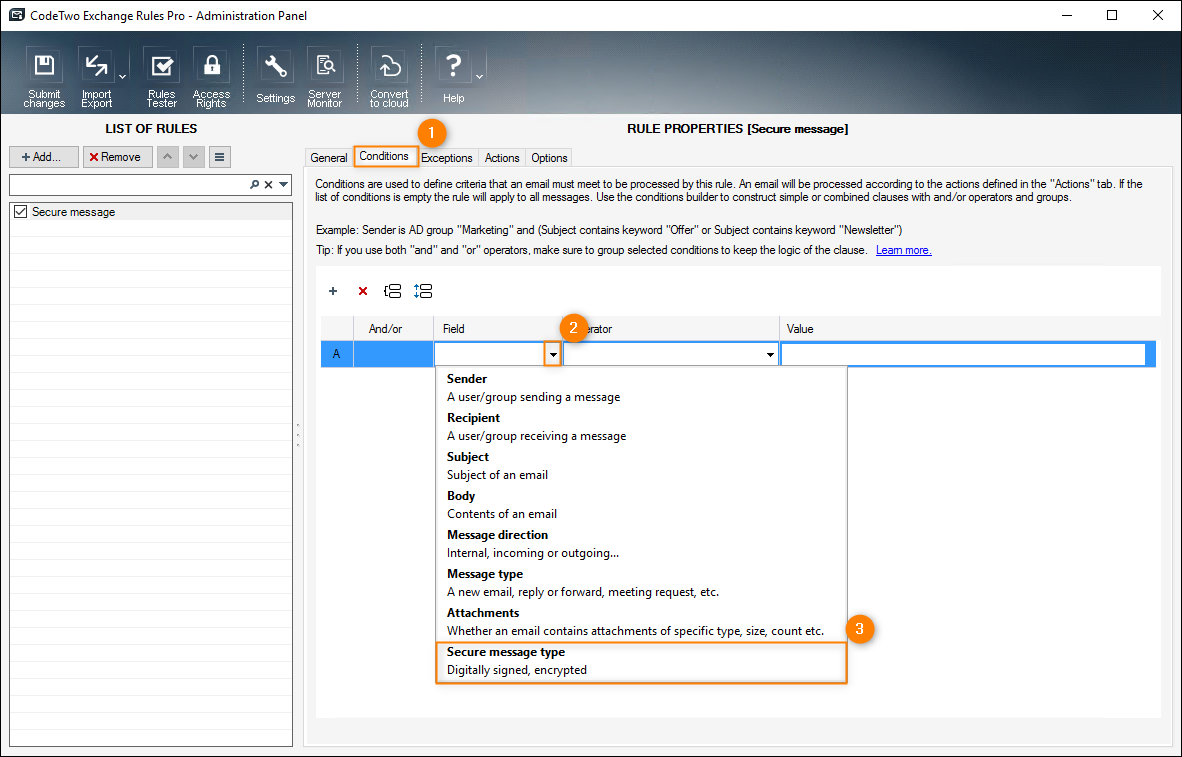Switch to the General tab
The height and width of the screenshot is (757, 1182).
point(329,158)
